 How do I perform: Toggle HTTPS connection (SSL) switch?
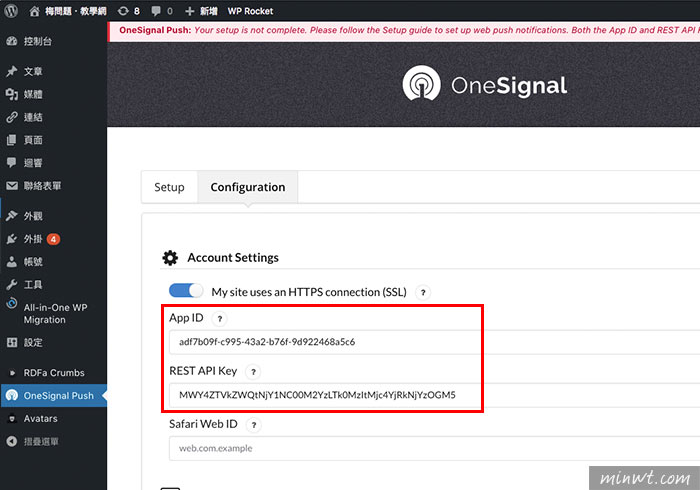186,291
